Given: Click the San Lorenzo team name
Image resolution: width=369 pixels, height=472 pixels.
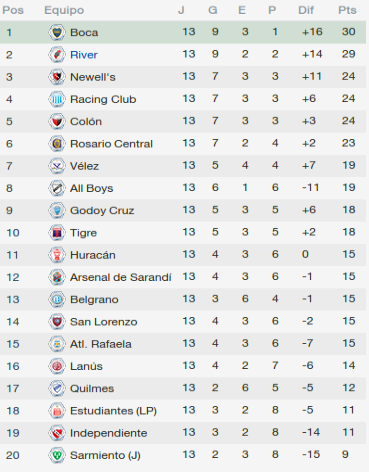Looking at the screenshot, I should (104, 322).
